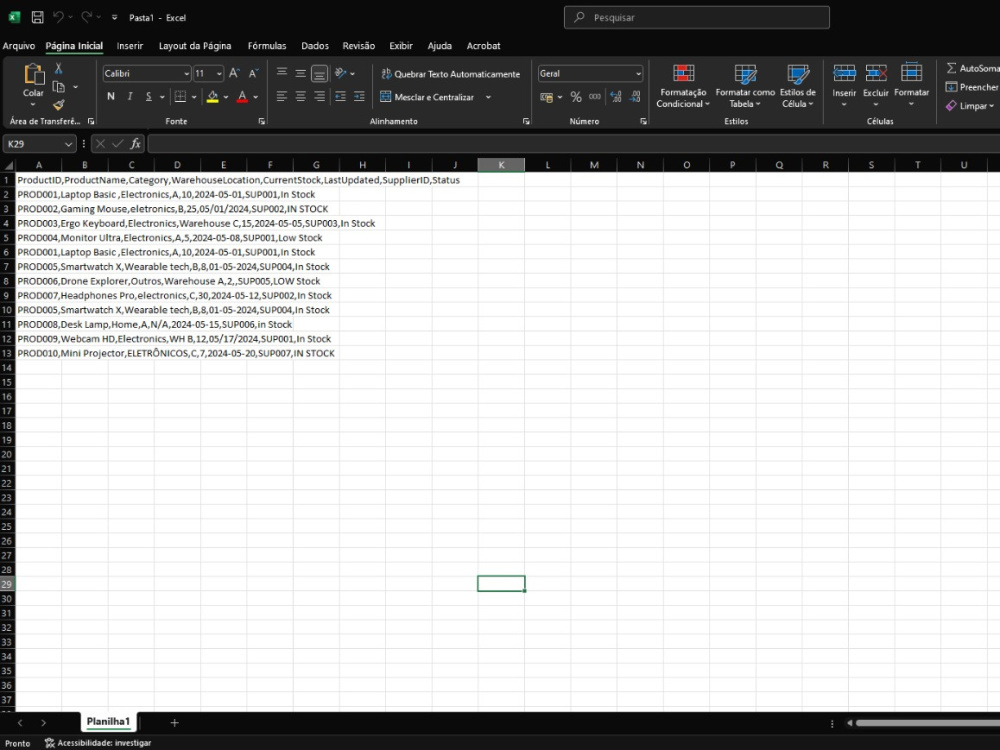Click the Save icon in title bar
Screen dimensions: 1000x750
click(38, 18)
